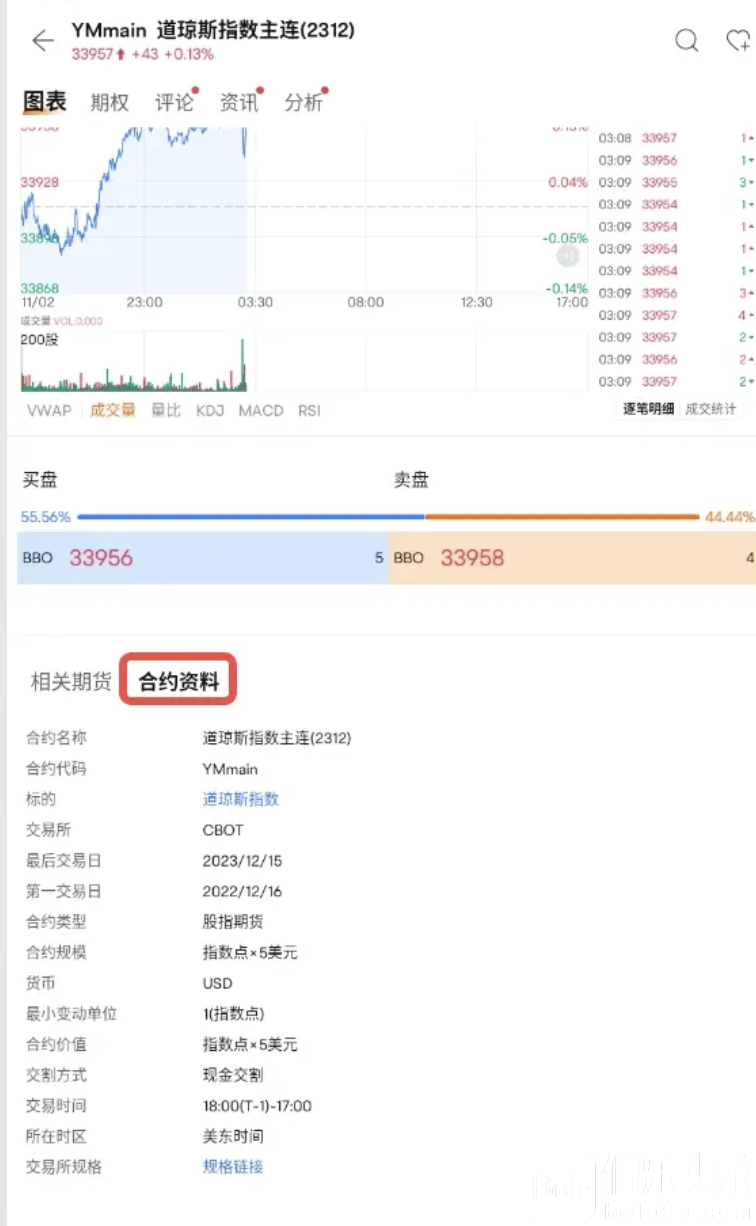Tap bid percentage 55.56%
The image size is (756, 1226).
pyautogui.click(x=46, y=517)
